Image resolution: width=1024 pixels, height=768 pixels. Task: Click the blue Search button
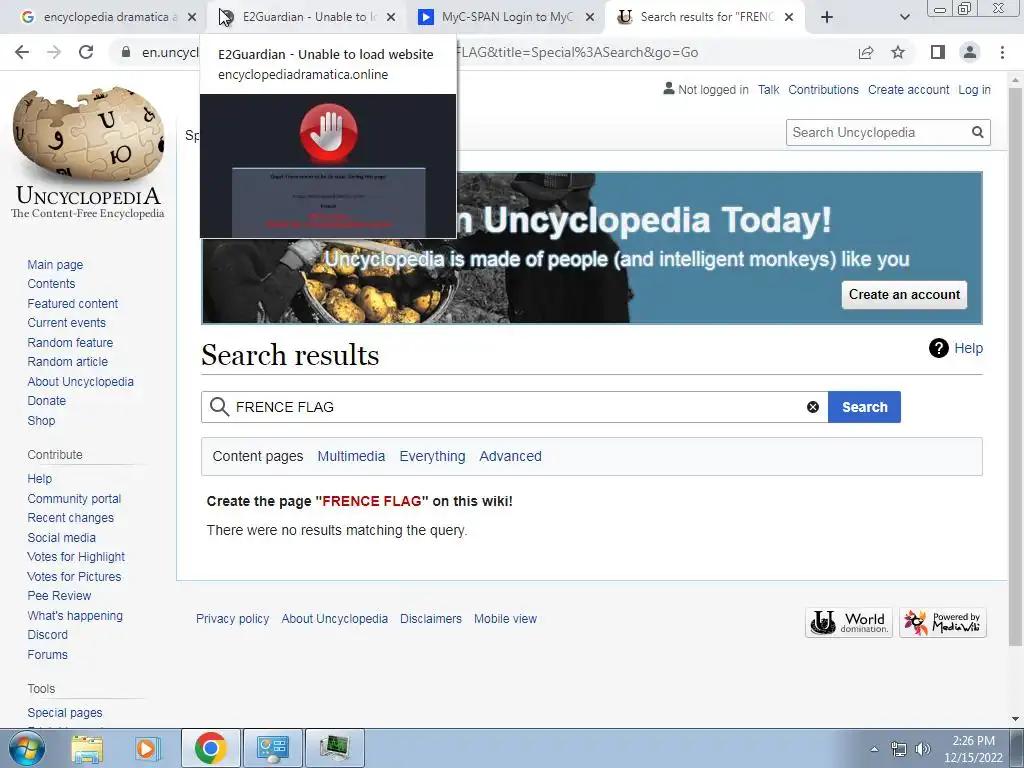click(x=864, y=407)
